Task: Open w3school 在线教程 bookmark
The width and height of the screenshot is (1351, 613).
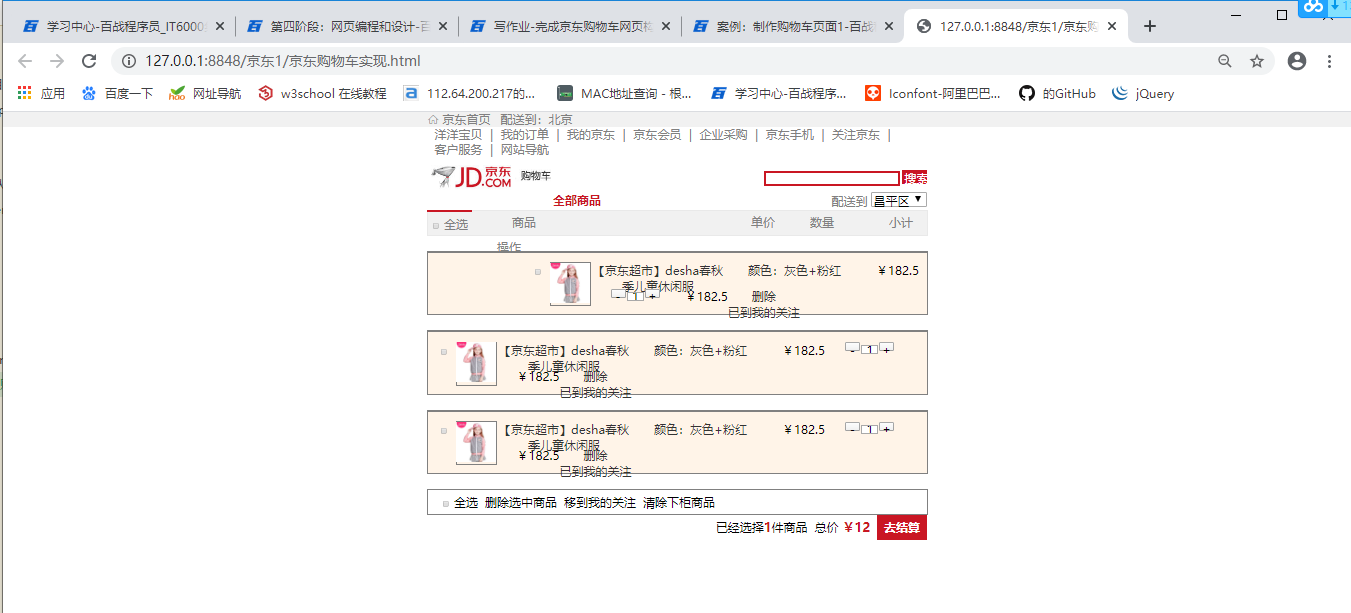Action: click(322, 93)
